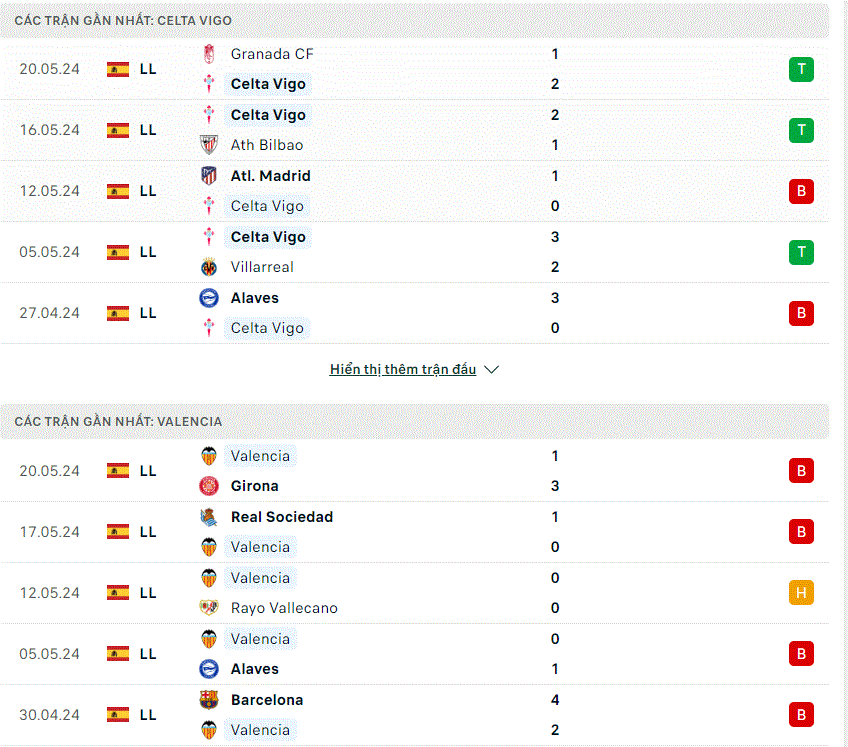Open 'Hiển thị thêm trận đấu' link
This screenshot has height=747, width=848.
point(403,369)
